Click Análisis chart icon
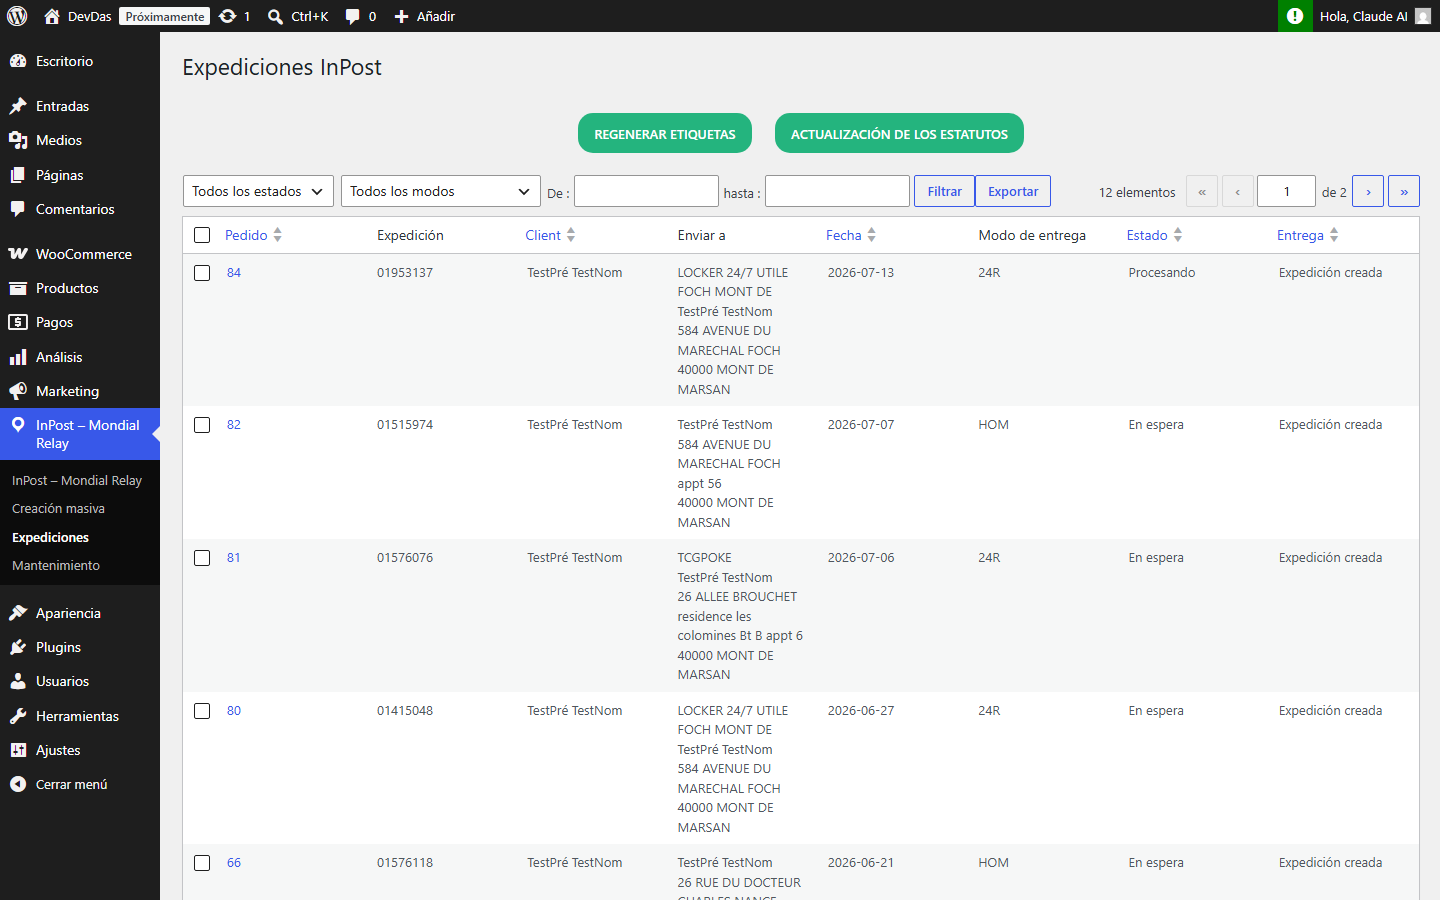The image size is (1440, 900). click(x=18, y=357)
